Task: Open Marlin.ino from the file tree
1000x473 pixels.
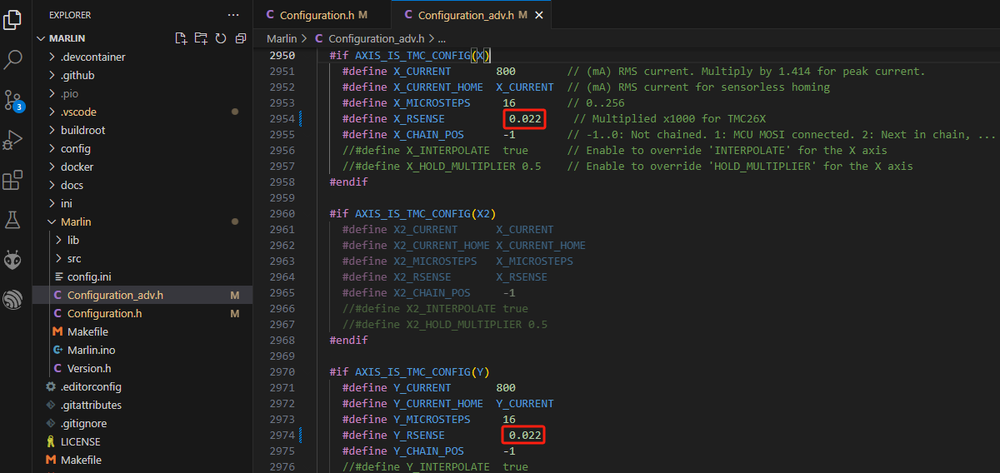Action: tap(96, 349)
